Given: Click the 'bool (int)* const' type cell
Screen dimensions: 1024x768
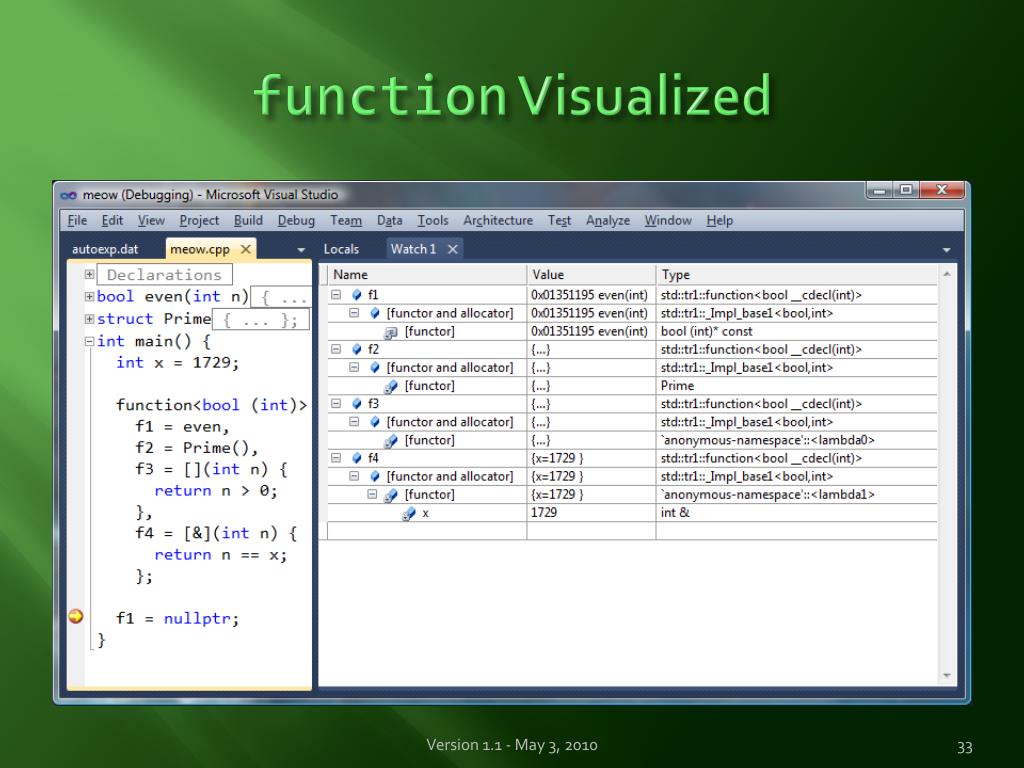Looking at the screenshot, I should click(x=797, y=332).
